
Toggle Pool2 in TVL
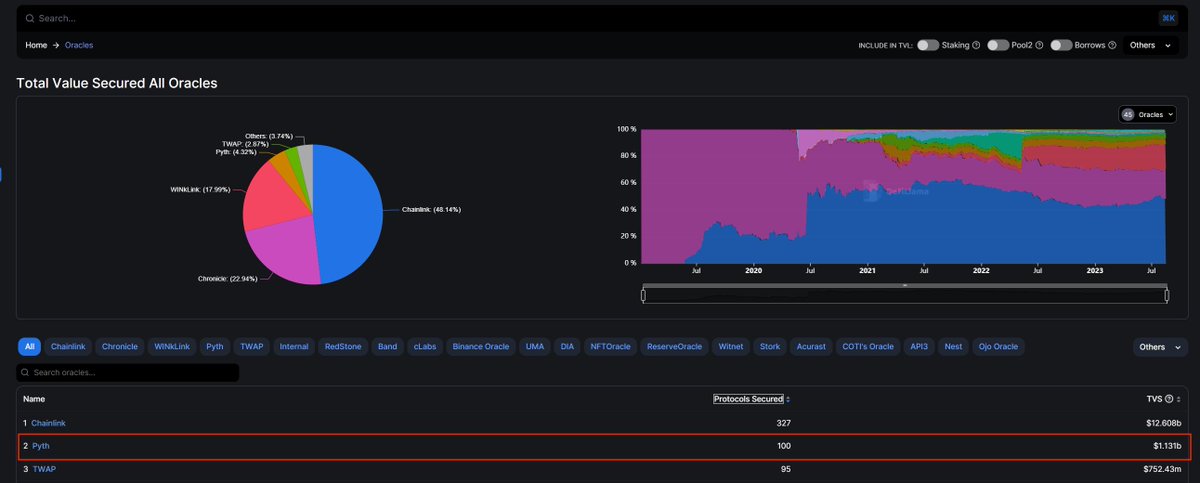[997, 45]
